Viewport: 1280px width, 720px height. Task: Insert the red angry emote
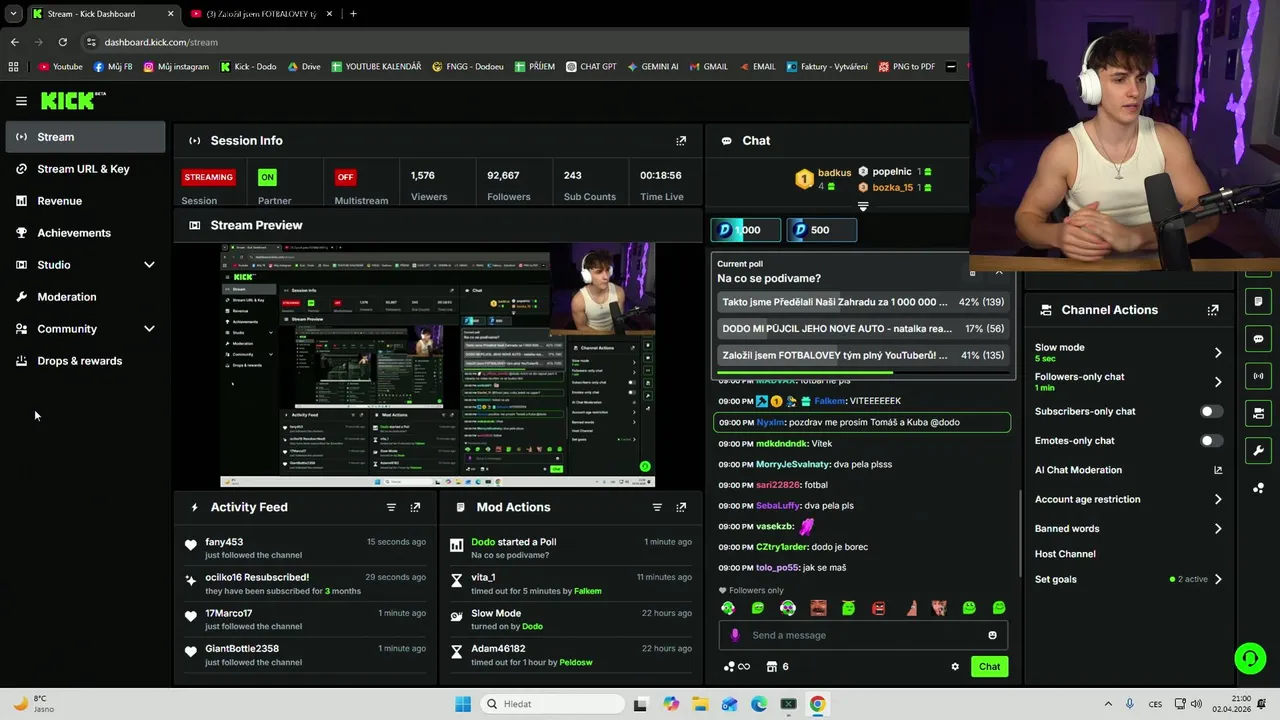tap(878, 608)
